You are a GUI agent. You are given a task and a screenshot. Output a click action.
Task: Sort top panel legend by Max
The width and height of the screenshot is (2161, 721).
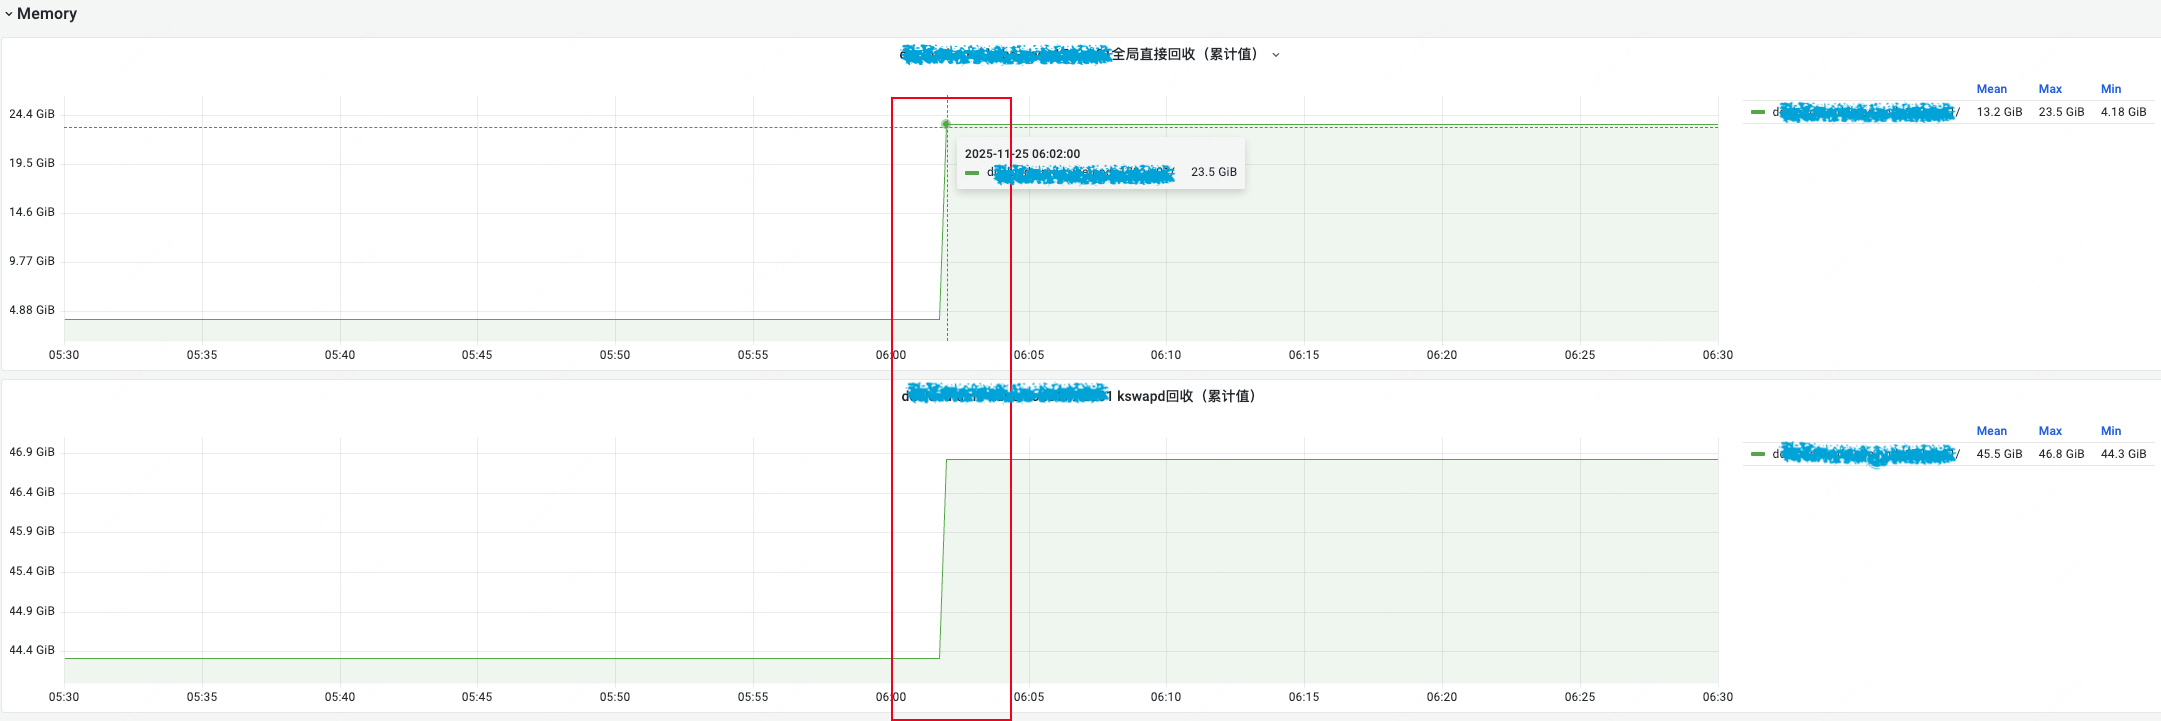[2050, 89]
